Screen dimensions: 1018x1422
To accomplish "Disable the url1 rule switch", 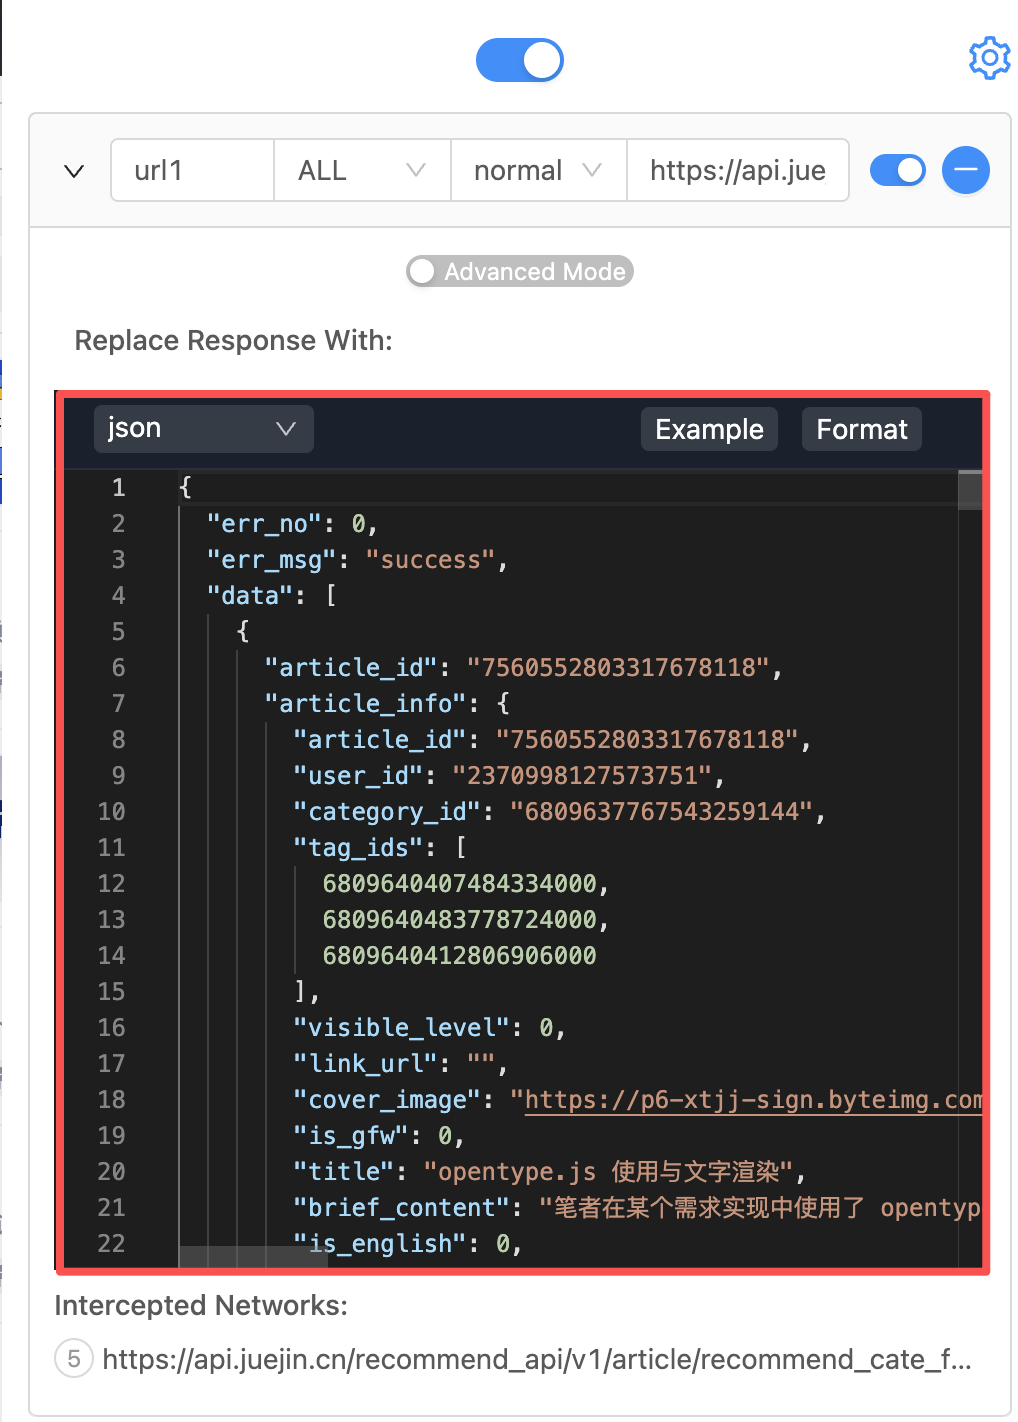I will click(897, 170).
